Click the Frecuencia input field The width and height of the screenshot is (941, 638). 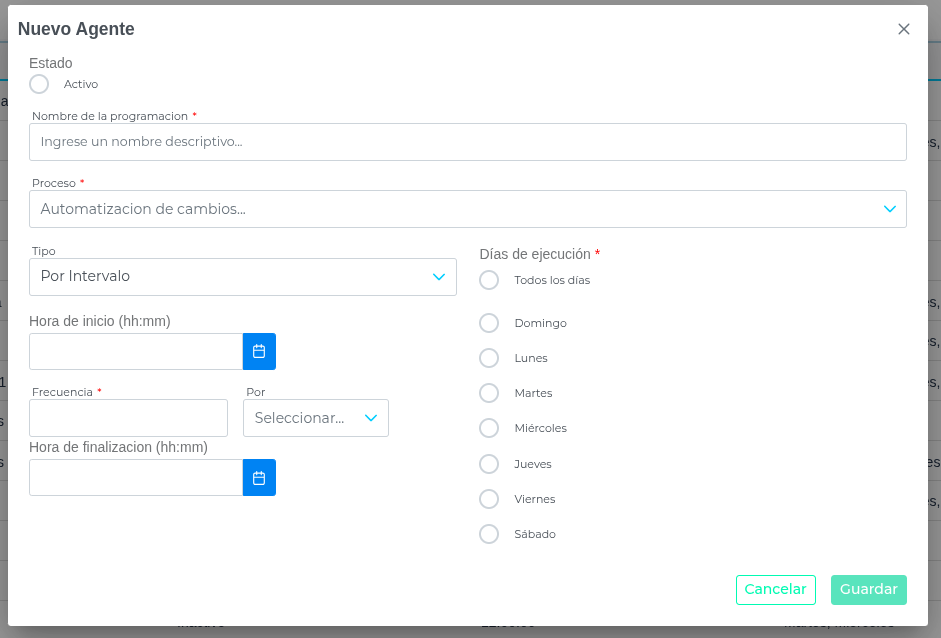(128, 418)
